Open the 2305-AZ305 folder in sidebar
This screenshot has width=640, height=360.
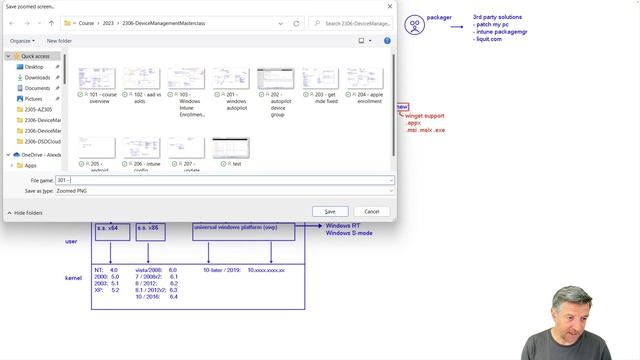click(38, 109)
